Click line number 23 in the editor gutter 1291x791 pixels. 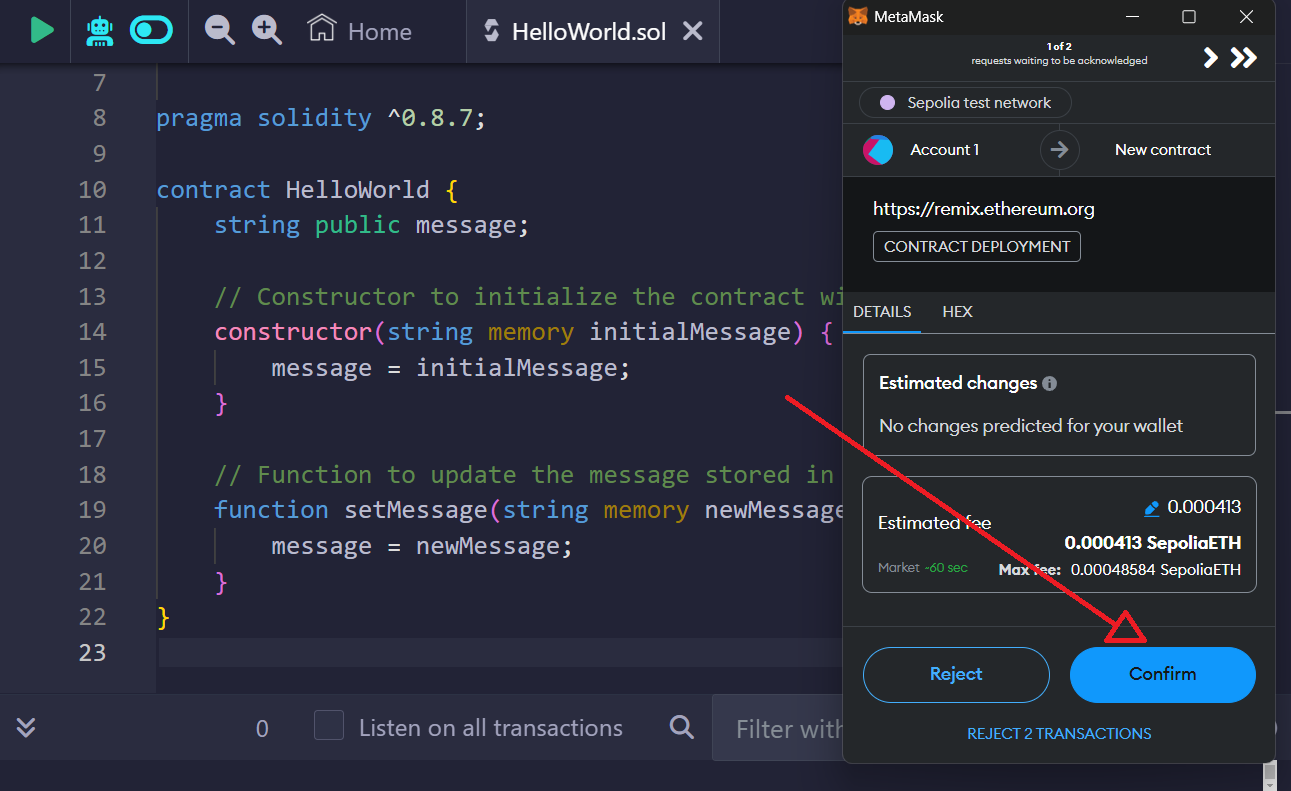coord(92,653)
